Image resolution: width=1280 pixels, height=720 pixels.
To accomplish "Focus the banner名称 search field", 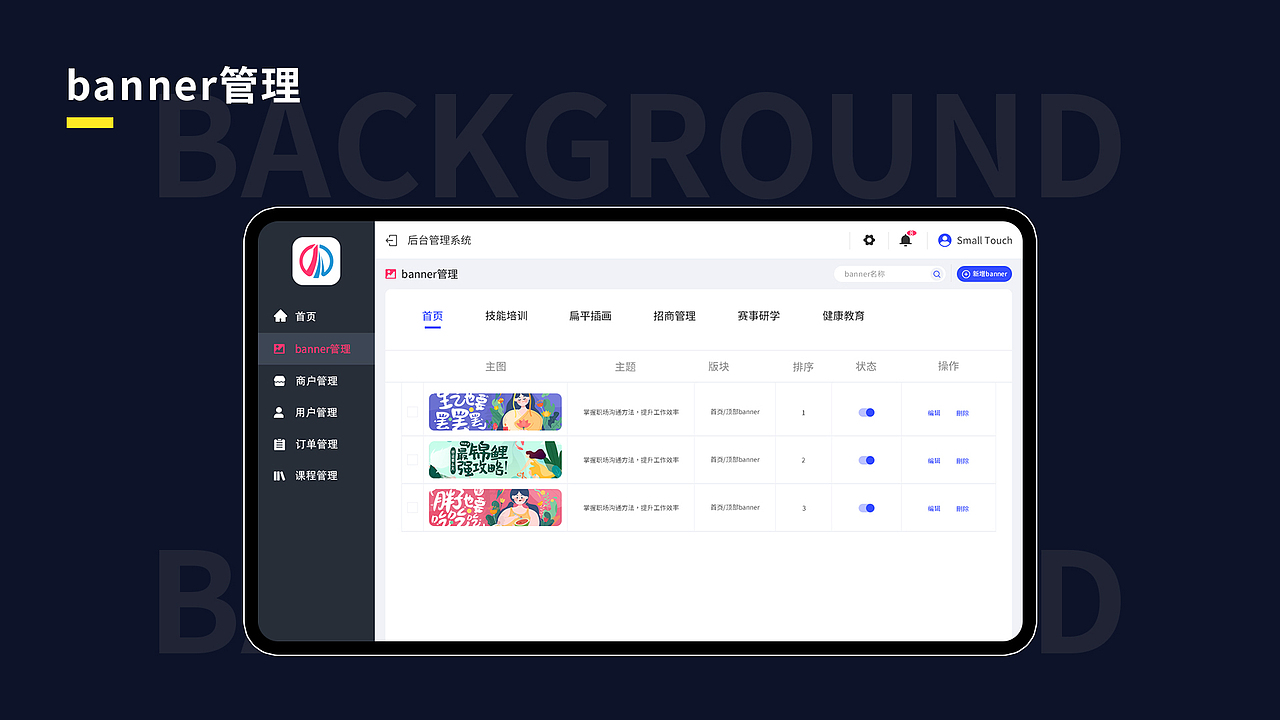I will [x=890, y=274].
